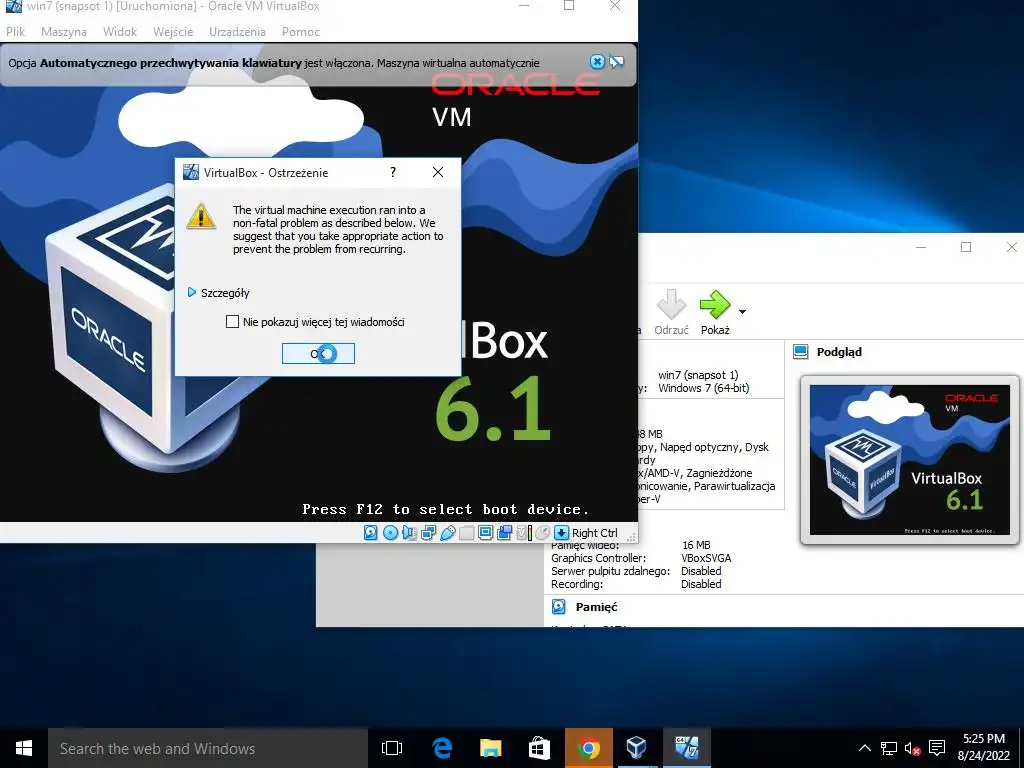Screen dimensions: 1024x768
Task: Click the network adapters status icon
Action: pyautogui.click(x=428, y=533)
